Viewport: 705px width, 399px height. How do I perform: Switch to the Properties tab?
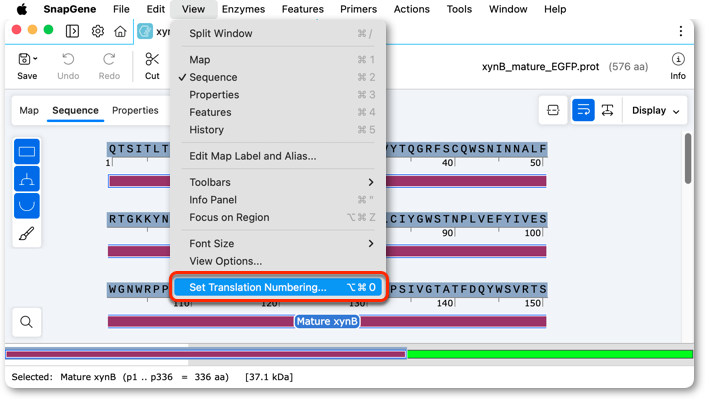click(135, 111)
